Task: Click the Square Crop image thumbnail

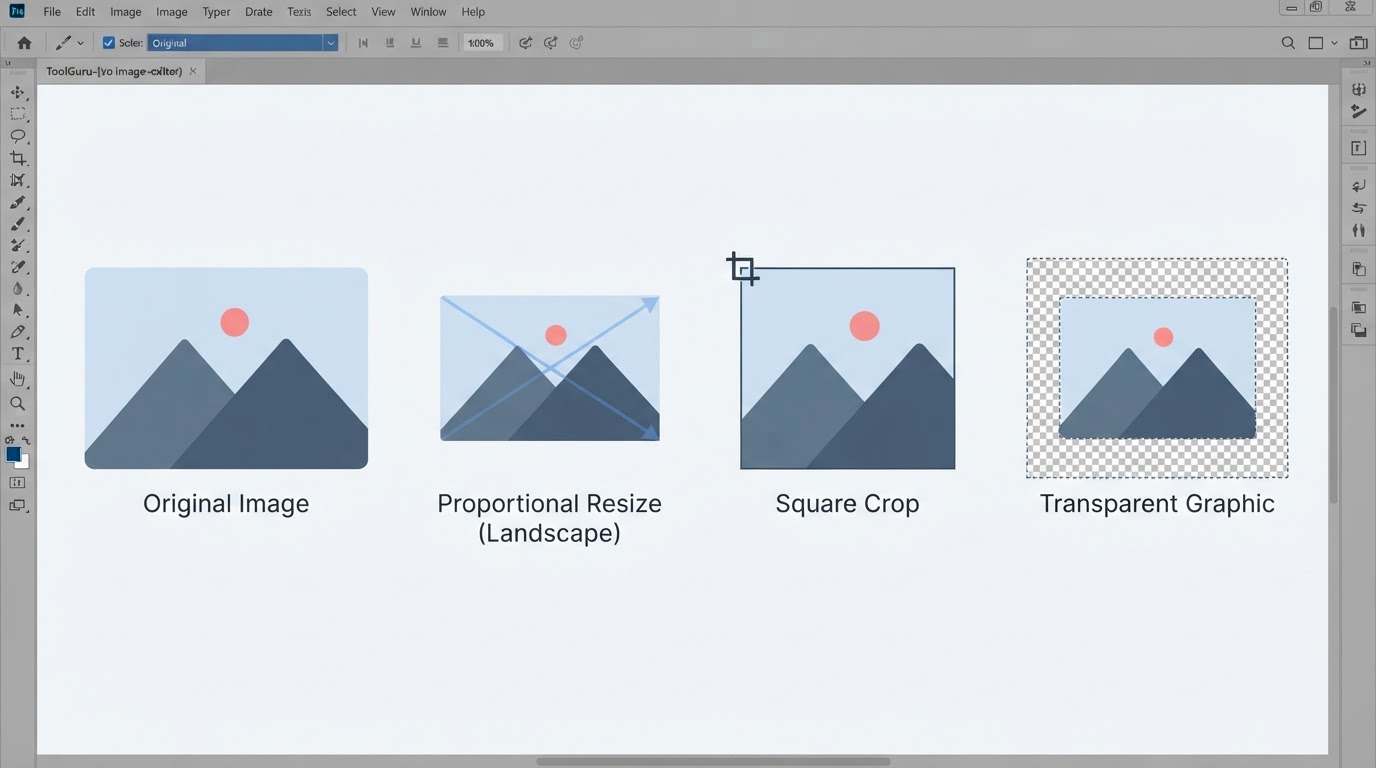Action: point(847,368)
